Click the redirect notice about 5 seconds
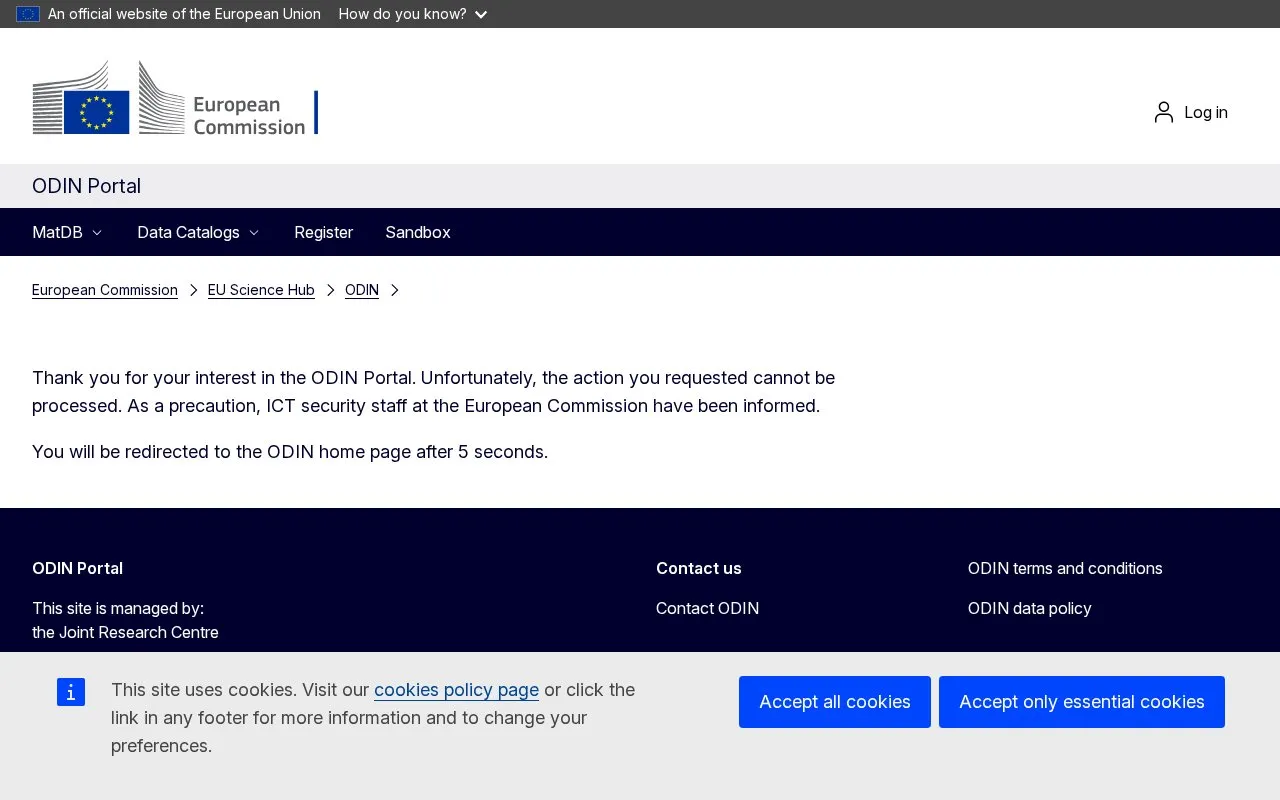This screenshot has height=800, width=1280. [x=290, y=452]
